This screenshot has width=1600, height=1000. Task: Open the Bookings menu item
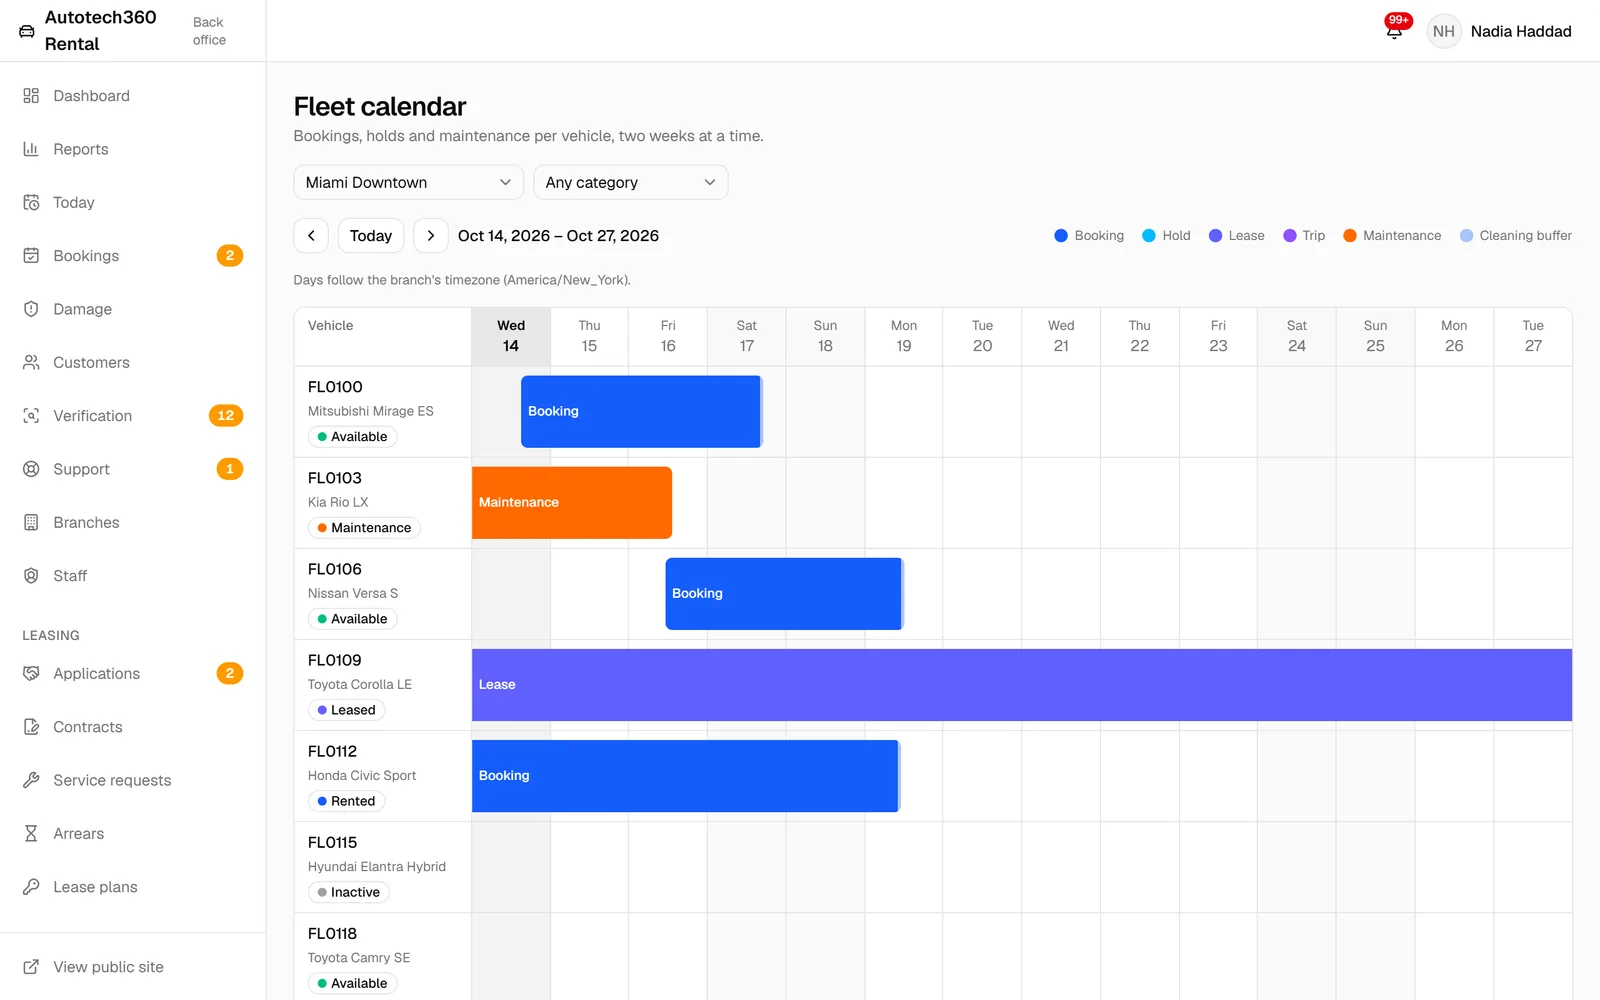(133, 256)
